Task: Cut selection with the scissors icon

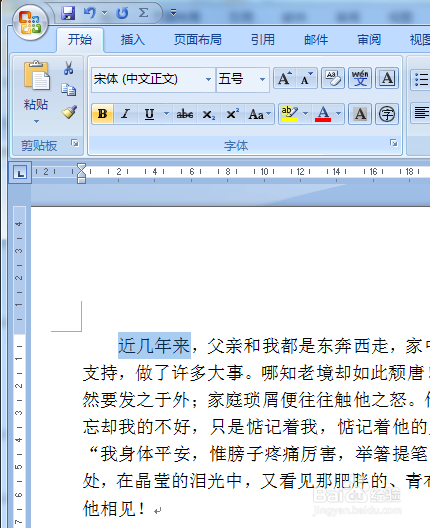Action: (x=69, y=68)
